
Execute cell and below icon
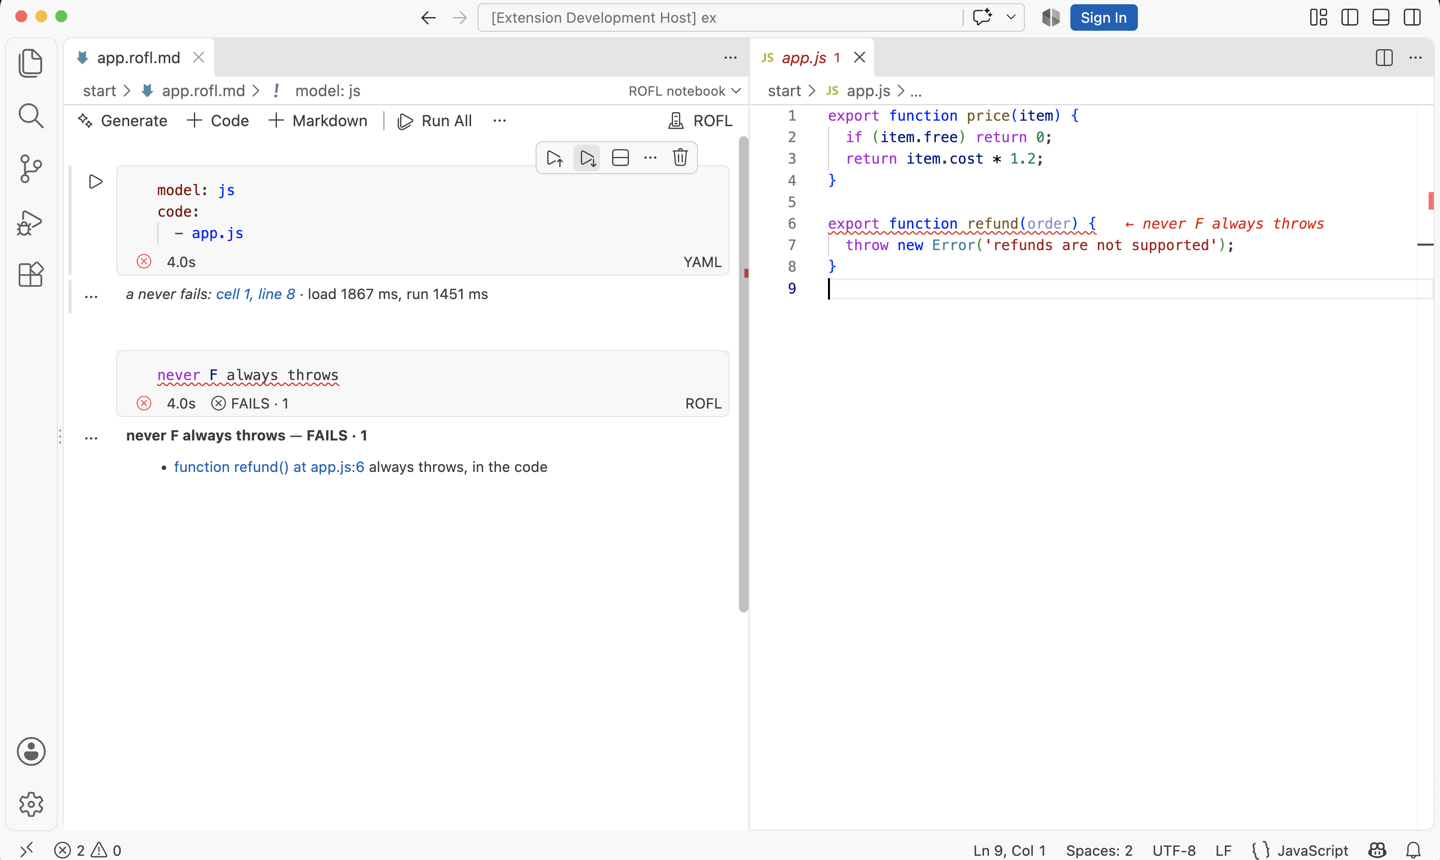(x=588, y=158)
